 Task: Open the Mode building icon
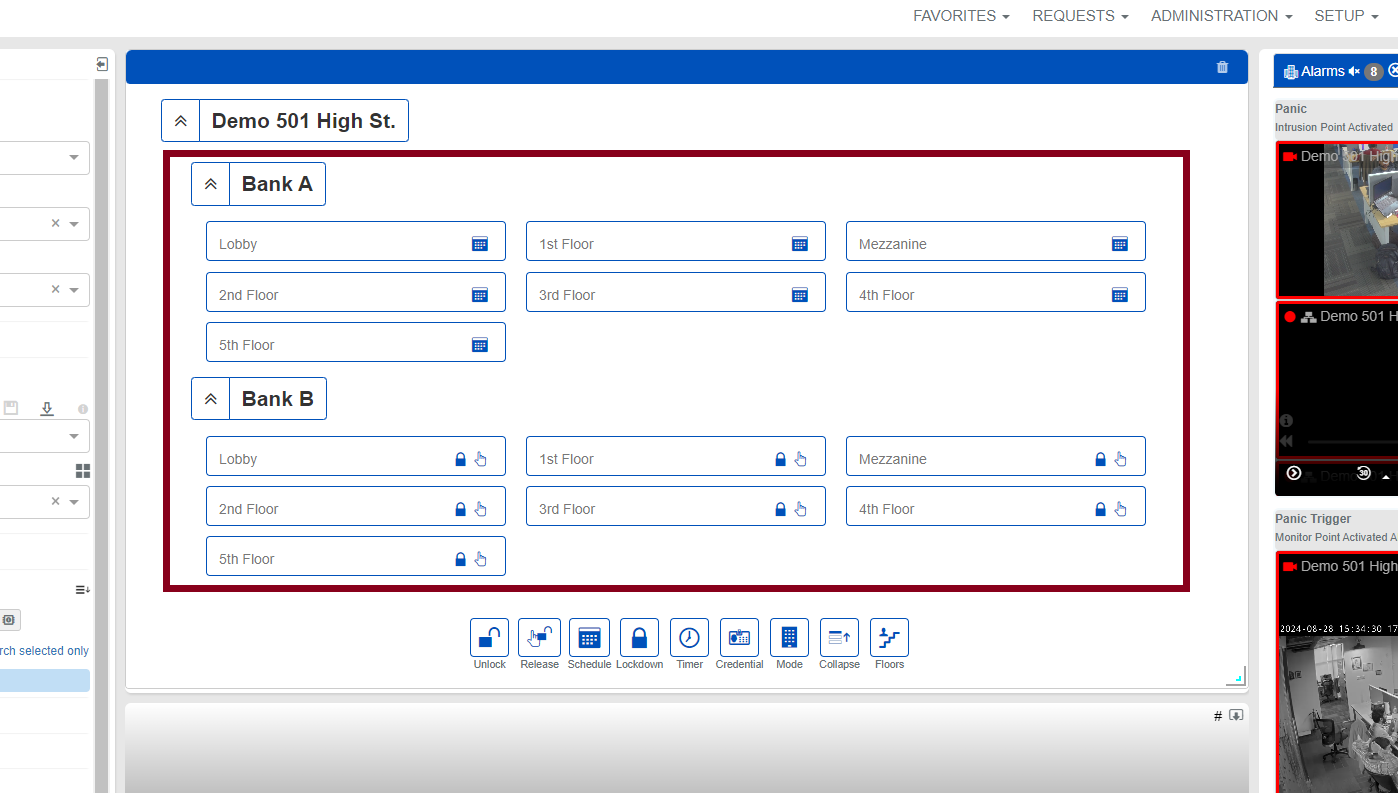point(789,638)
